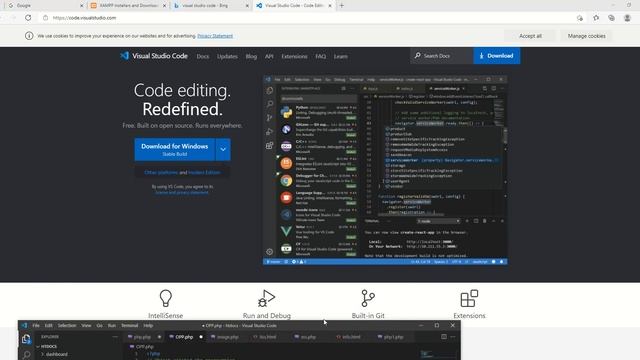The image size is (640, 360).
Task: Click the Search icon in the VS Code window activity bar
Action: (27, 355)
